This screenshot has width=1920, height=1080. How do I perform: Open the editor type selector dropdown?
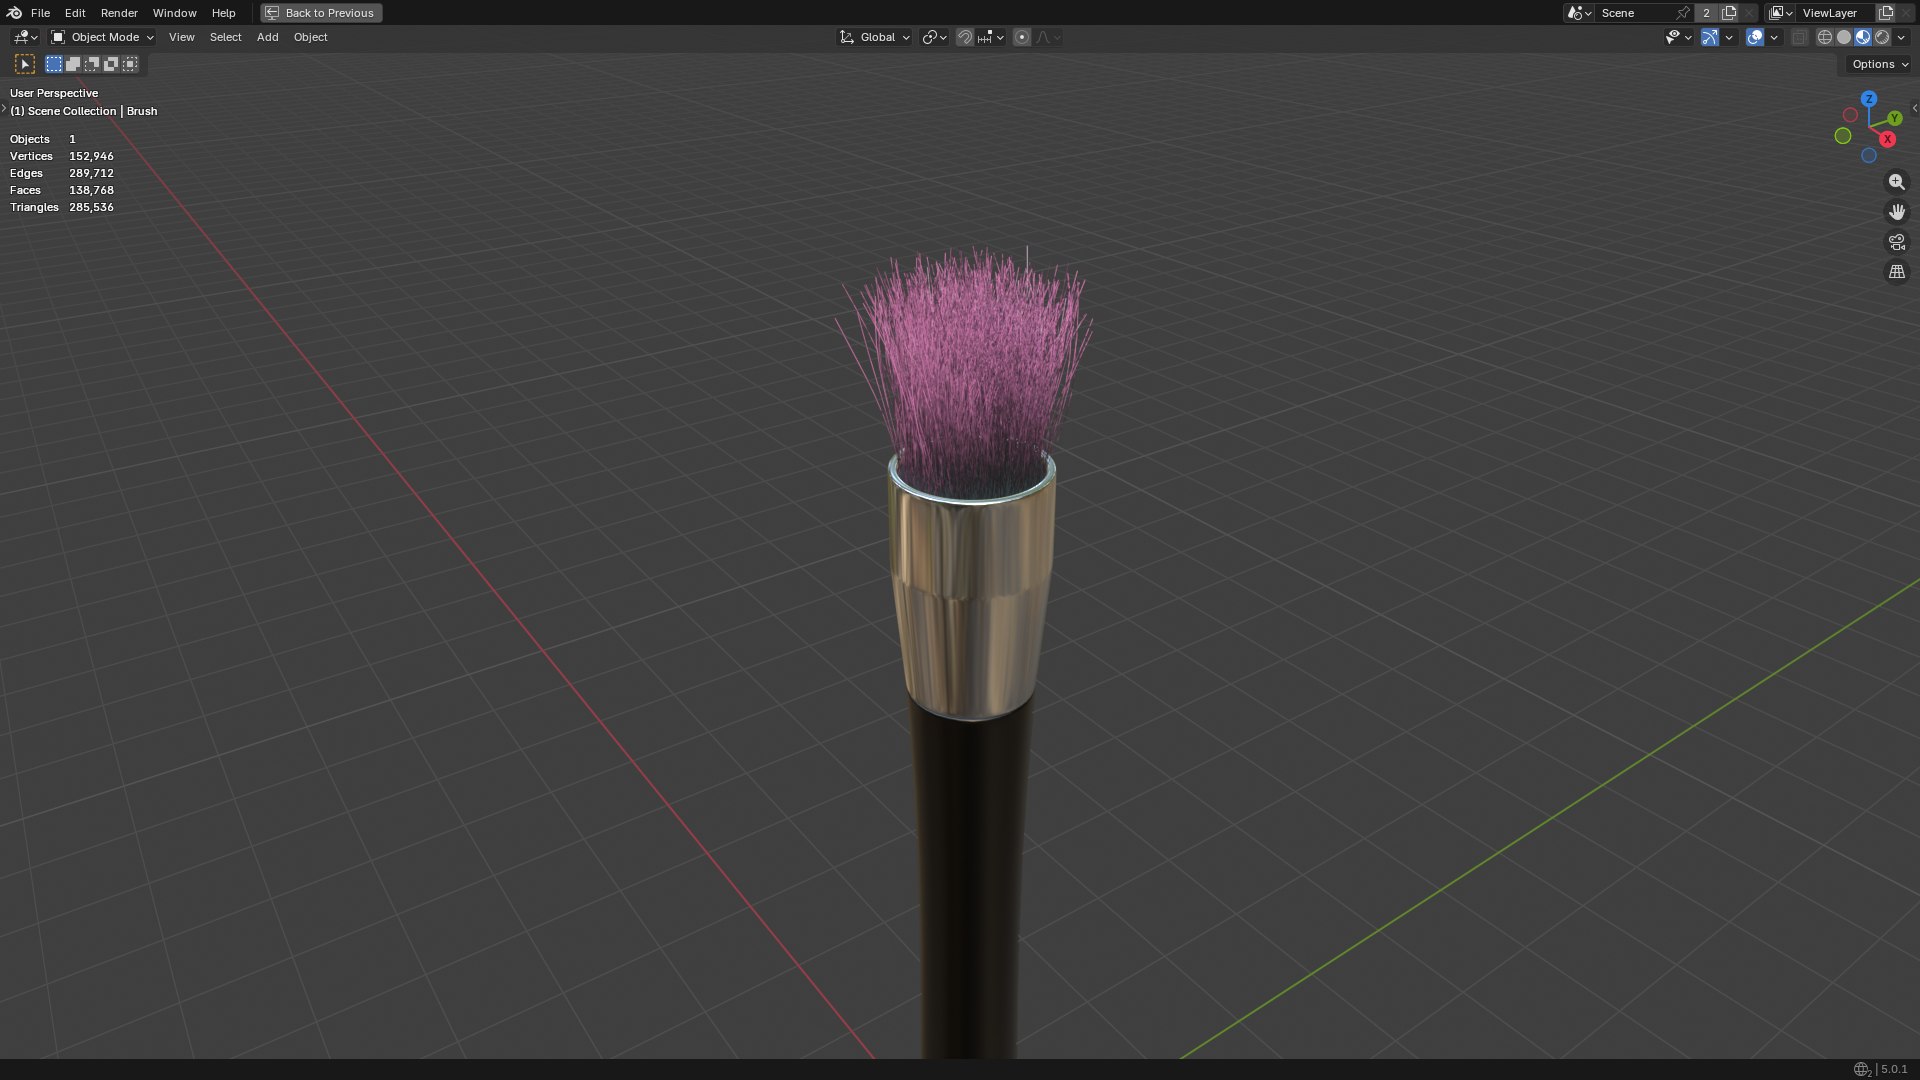[25, 37]
